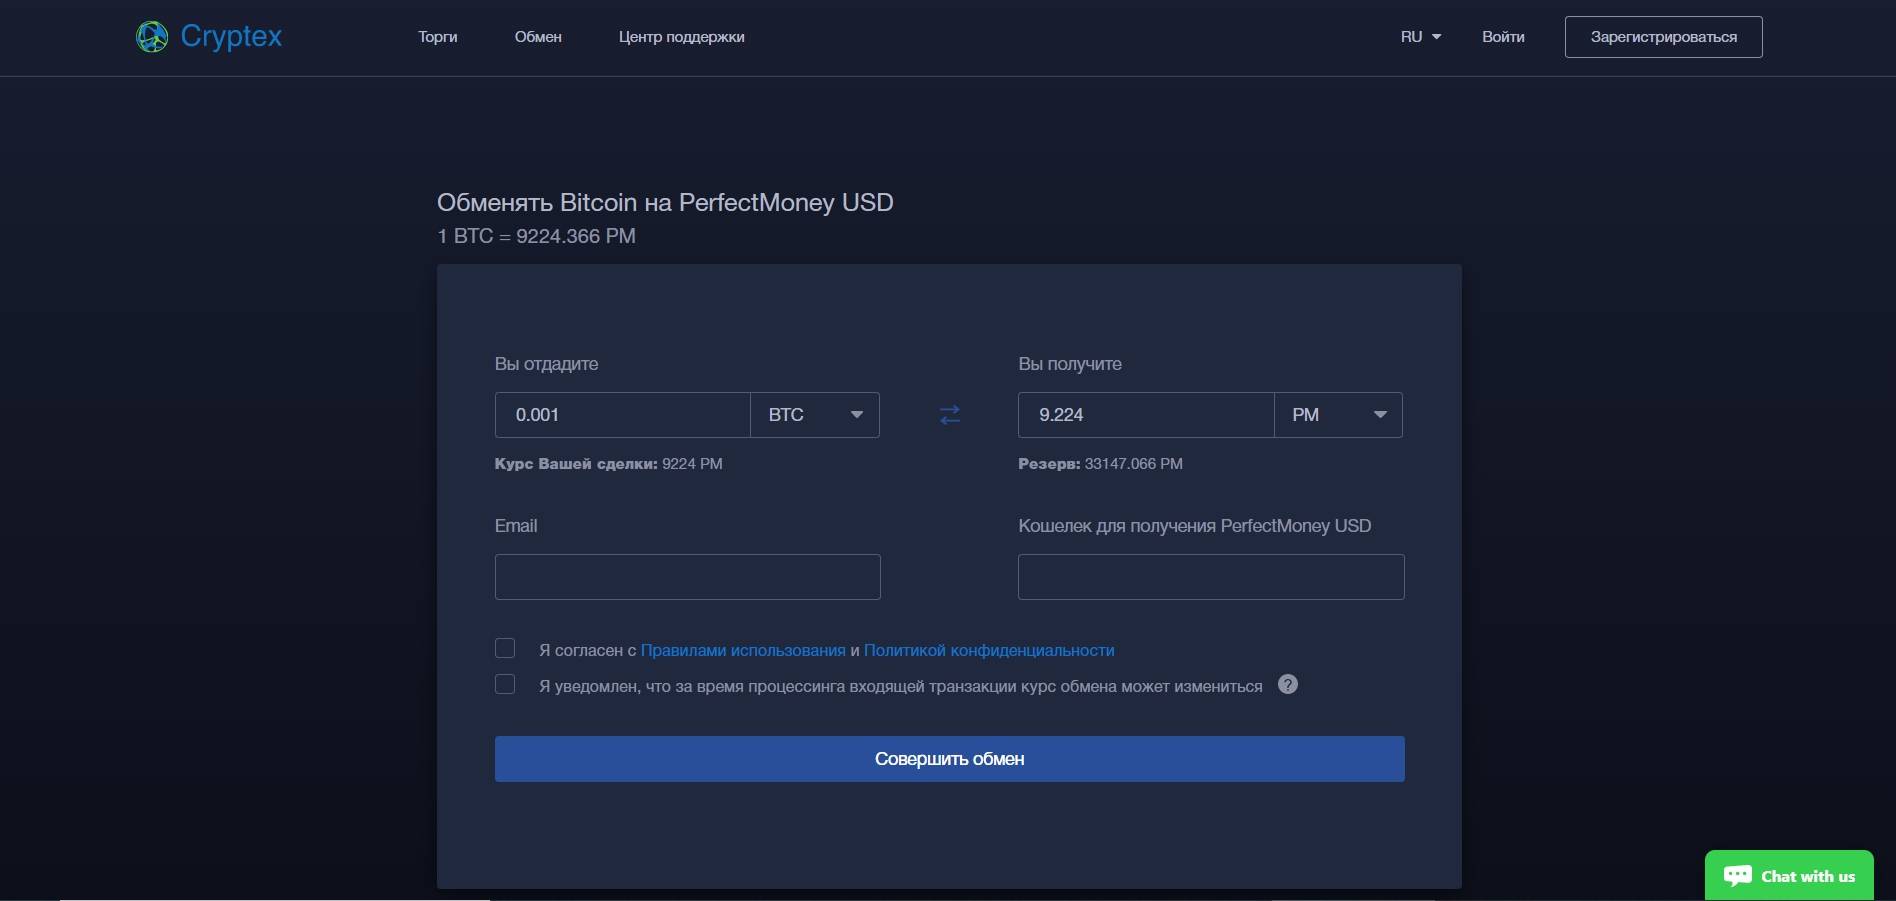Viewport: 1896px width, 901px height.
Task: Open Центр поддержки in the navigation
Action: tap(681, 37)
